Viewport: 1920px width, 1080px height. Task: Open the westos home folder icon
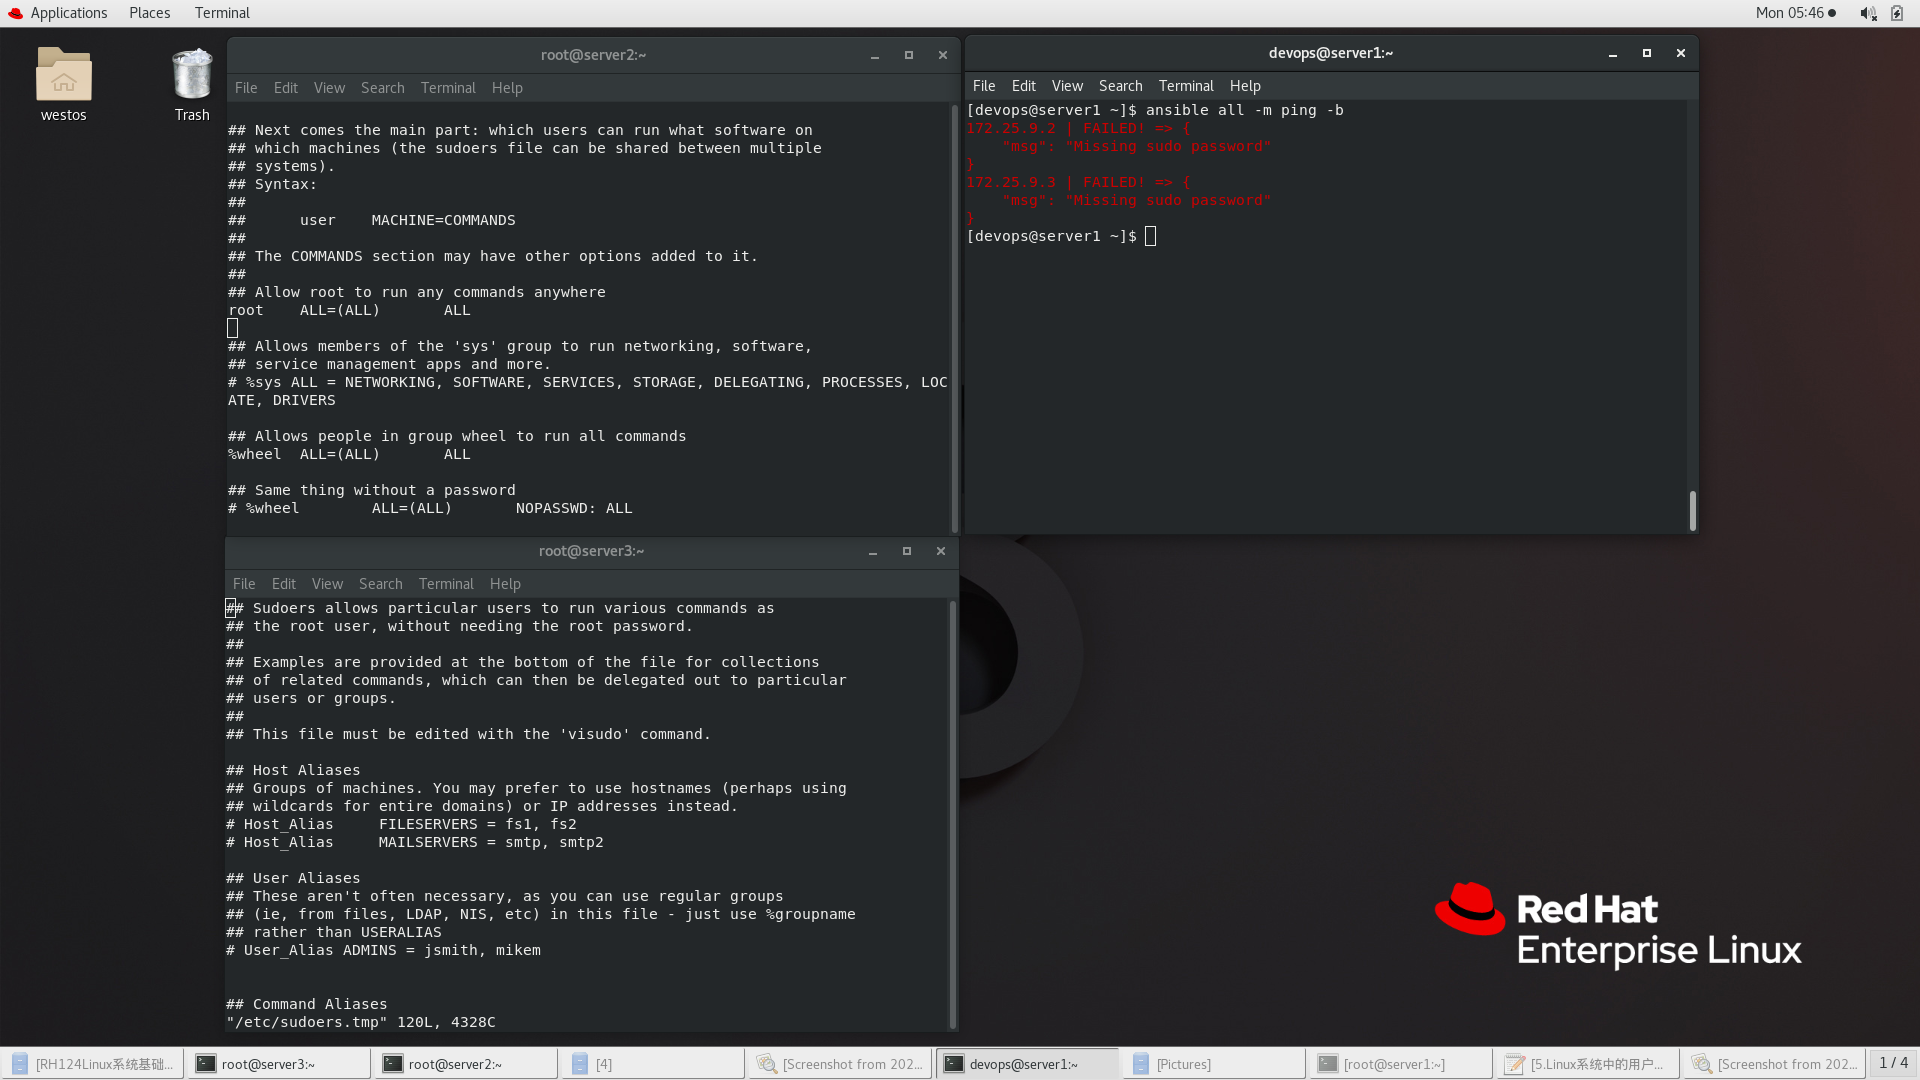tap(63, 76)
